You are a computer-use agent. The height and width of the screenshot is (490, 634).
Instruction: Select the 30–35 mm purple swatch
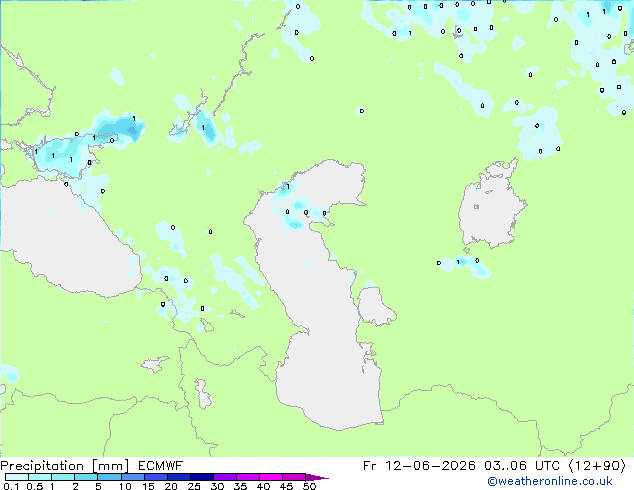[x=224, y=477]
